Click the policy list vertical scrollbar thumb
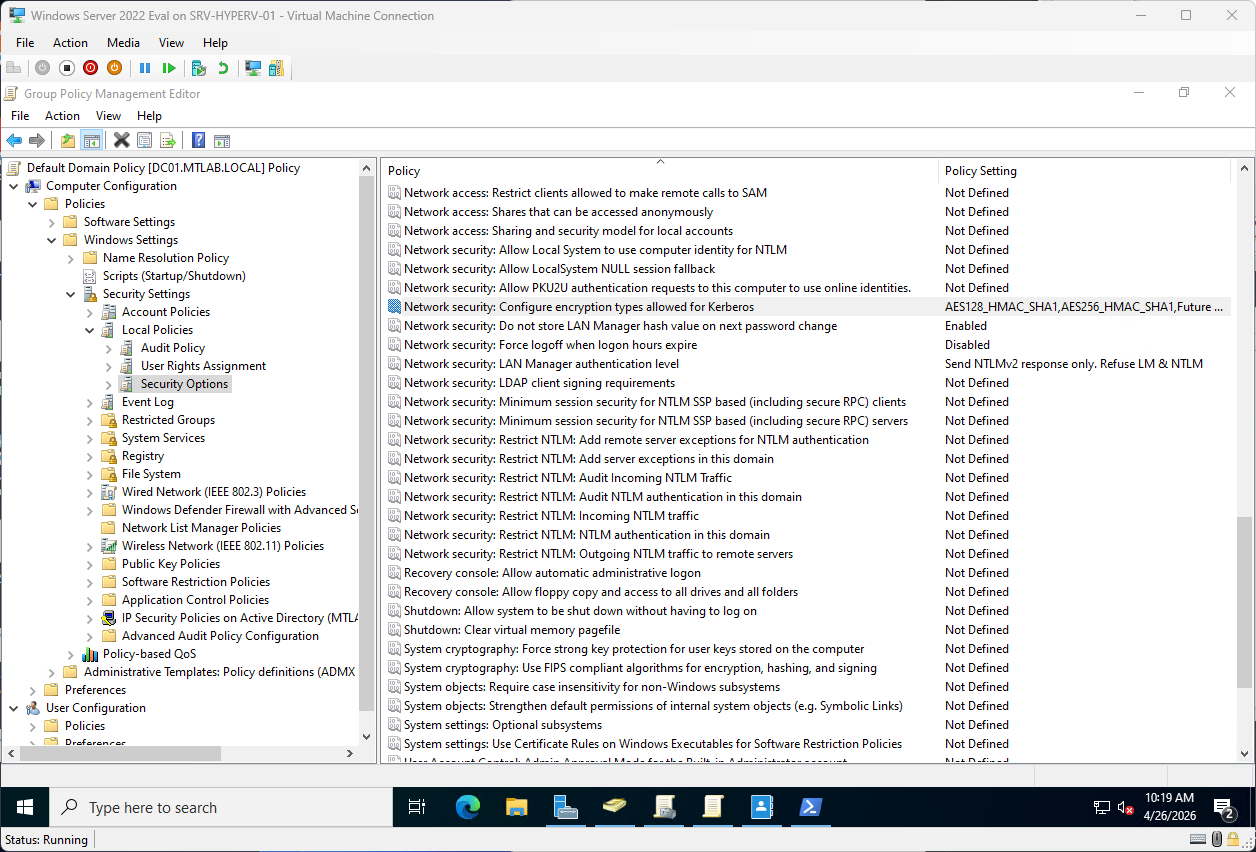Image resolution: width=1256 pixels, height=852 pixels. tap(1244, 602)
